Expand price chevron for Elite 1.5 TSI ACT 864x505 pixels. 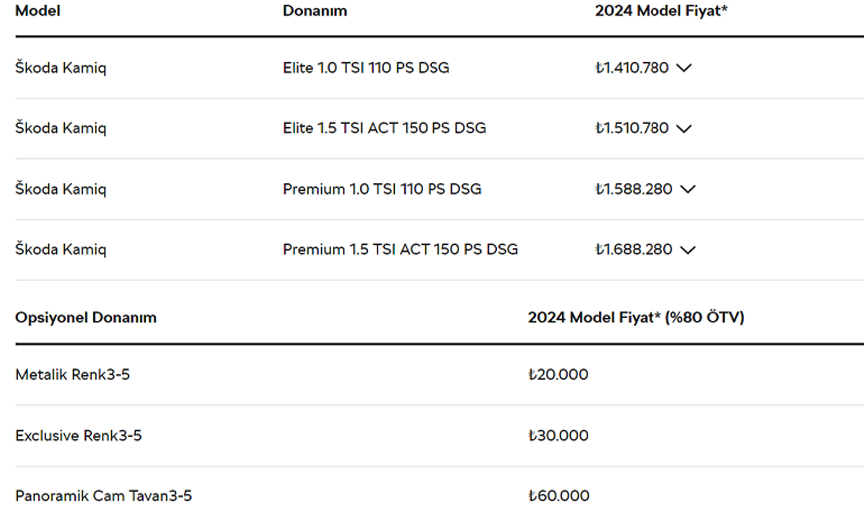point(684,129)
